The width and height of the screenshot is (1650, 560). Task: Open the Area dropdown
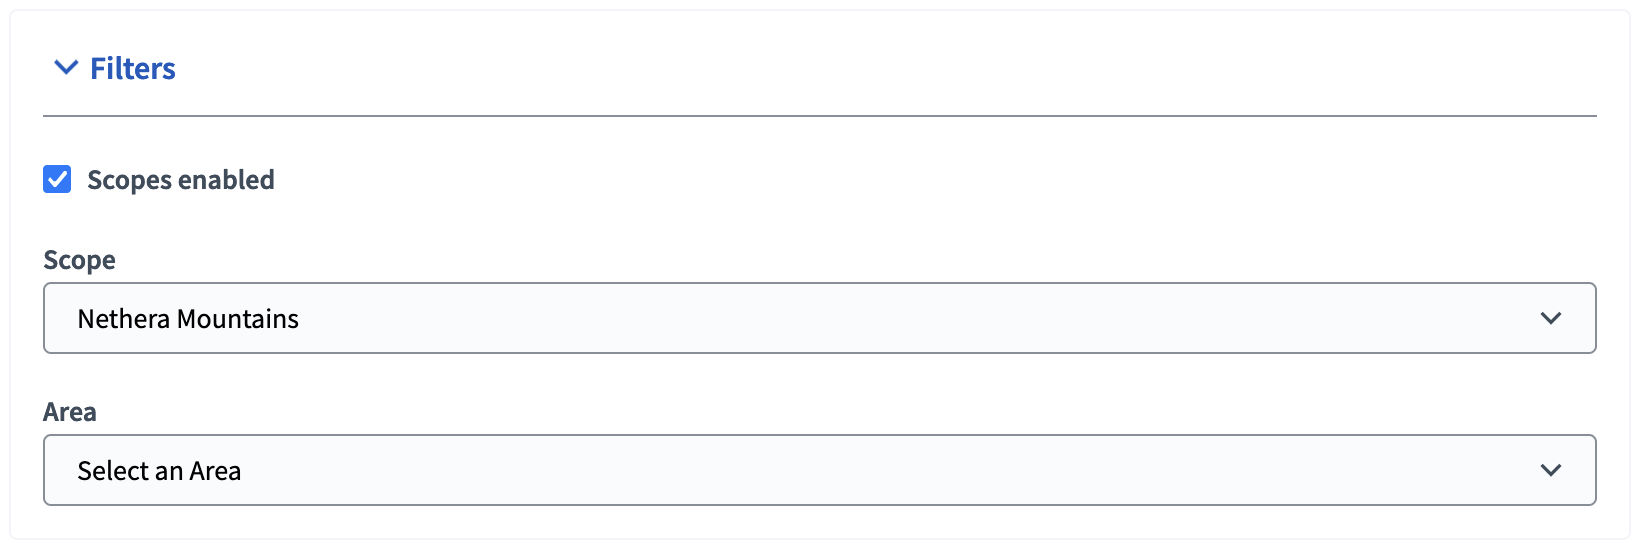tap(818, 470)
